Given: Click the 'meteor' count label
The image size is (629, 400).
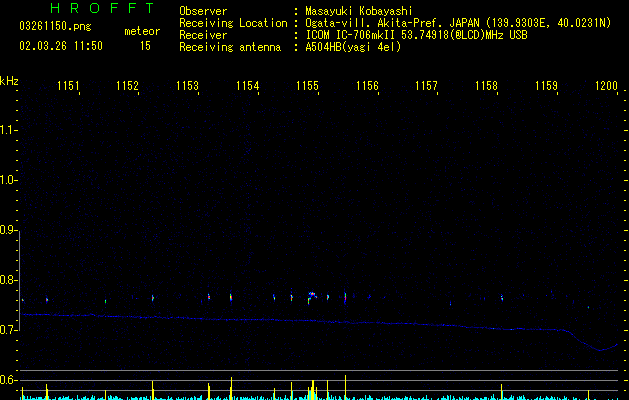Looking at the screenshot, I should pyautogui.click(x=142, y=31).
